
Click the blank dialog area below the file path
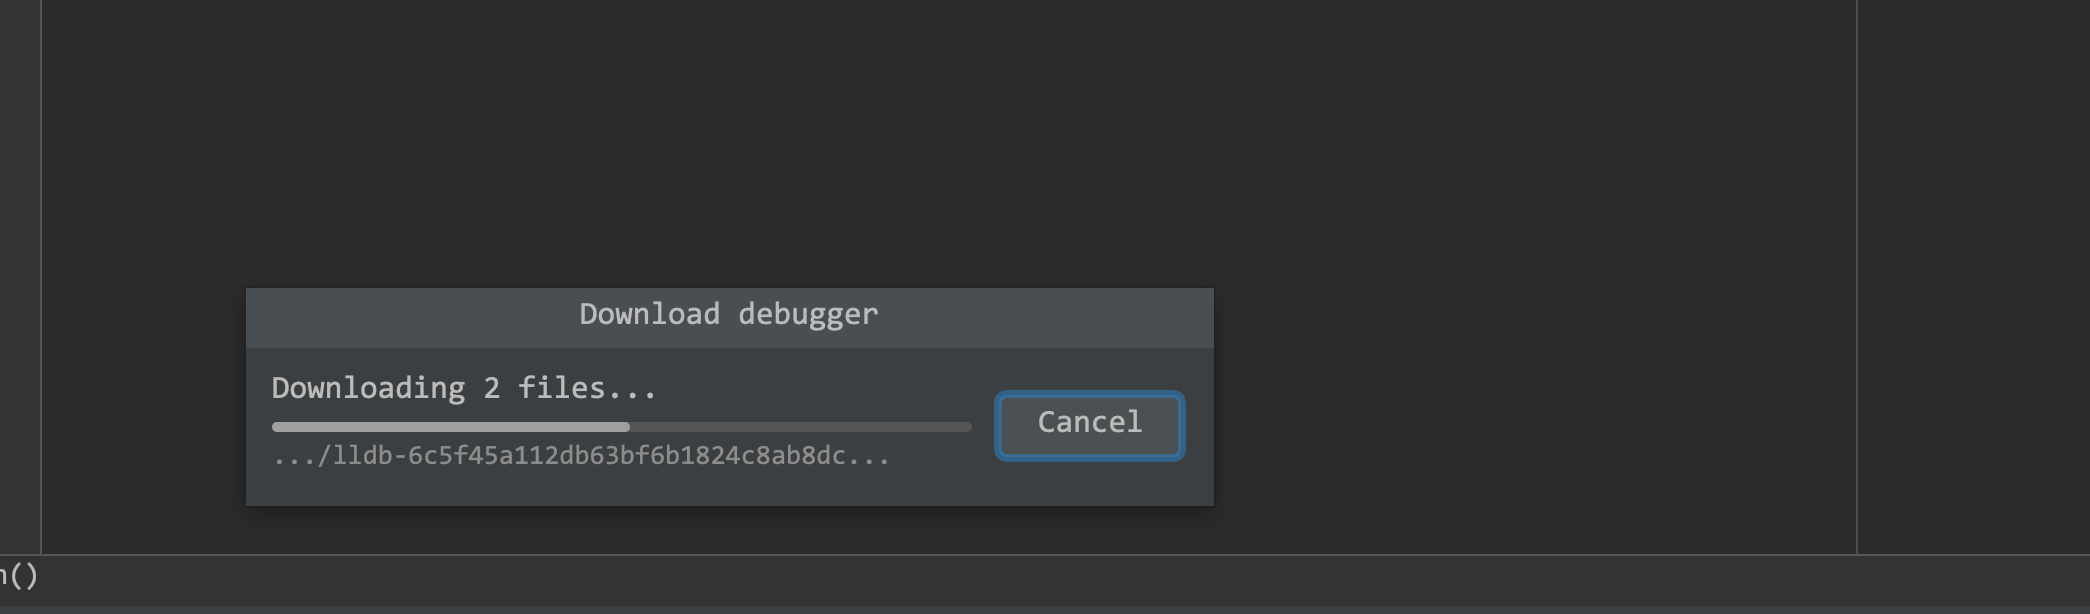(x=729, y=488)
